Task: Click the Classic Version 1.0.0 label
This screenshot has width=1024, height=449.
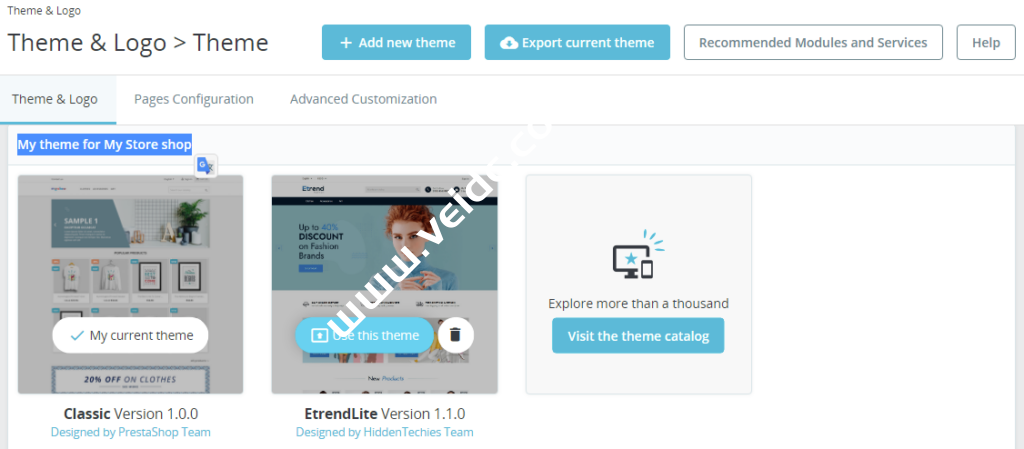Action: [x=131, y=414]
